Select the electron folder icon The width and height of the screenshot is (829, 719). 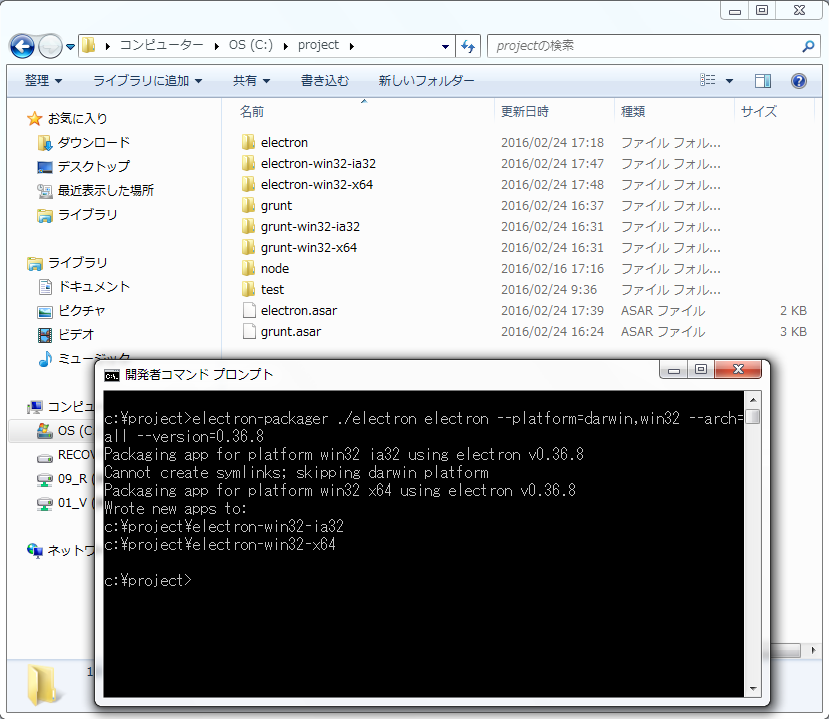coord(248,142)
